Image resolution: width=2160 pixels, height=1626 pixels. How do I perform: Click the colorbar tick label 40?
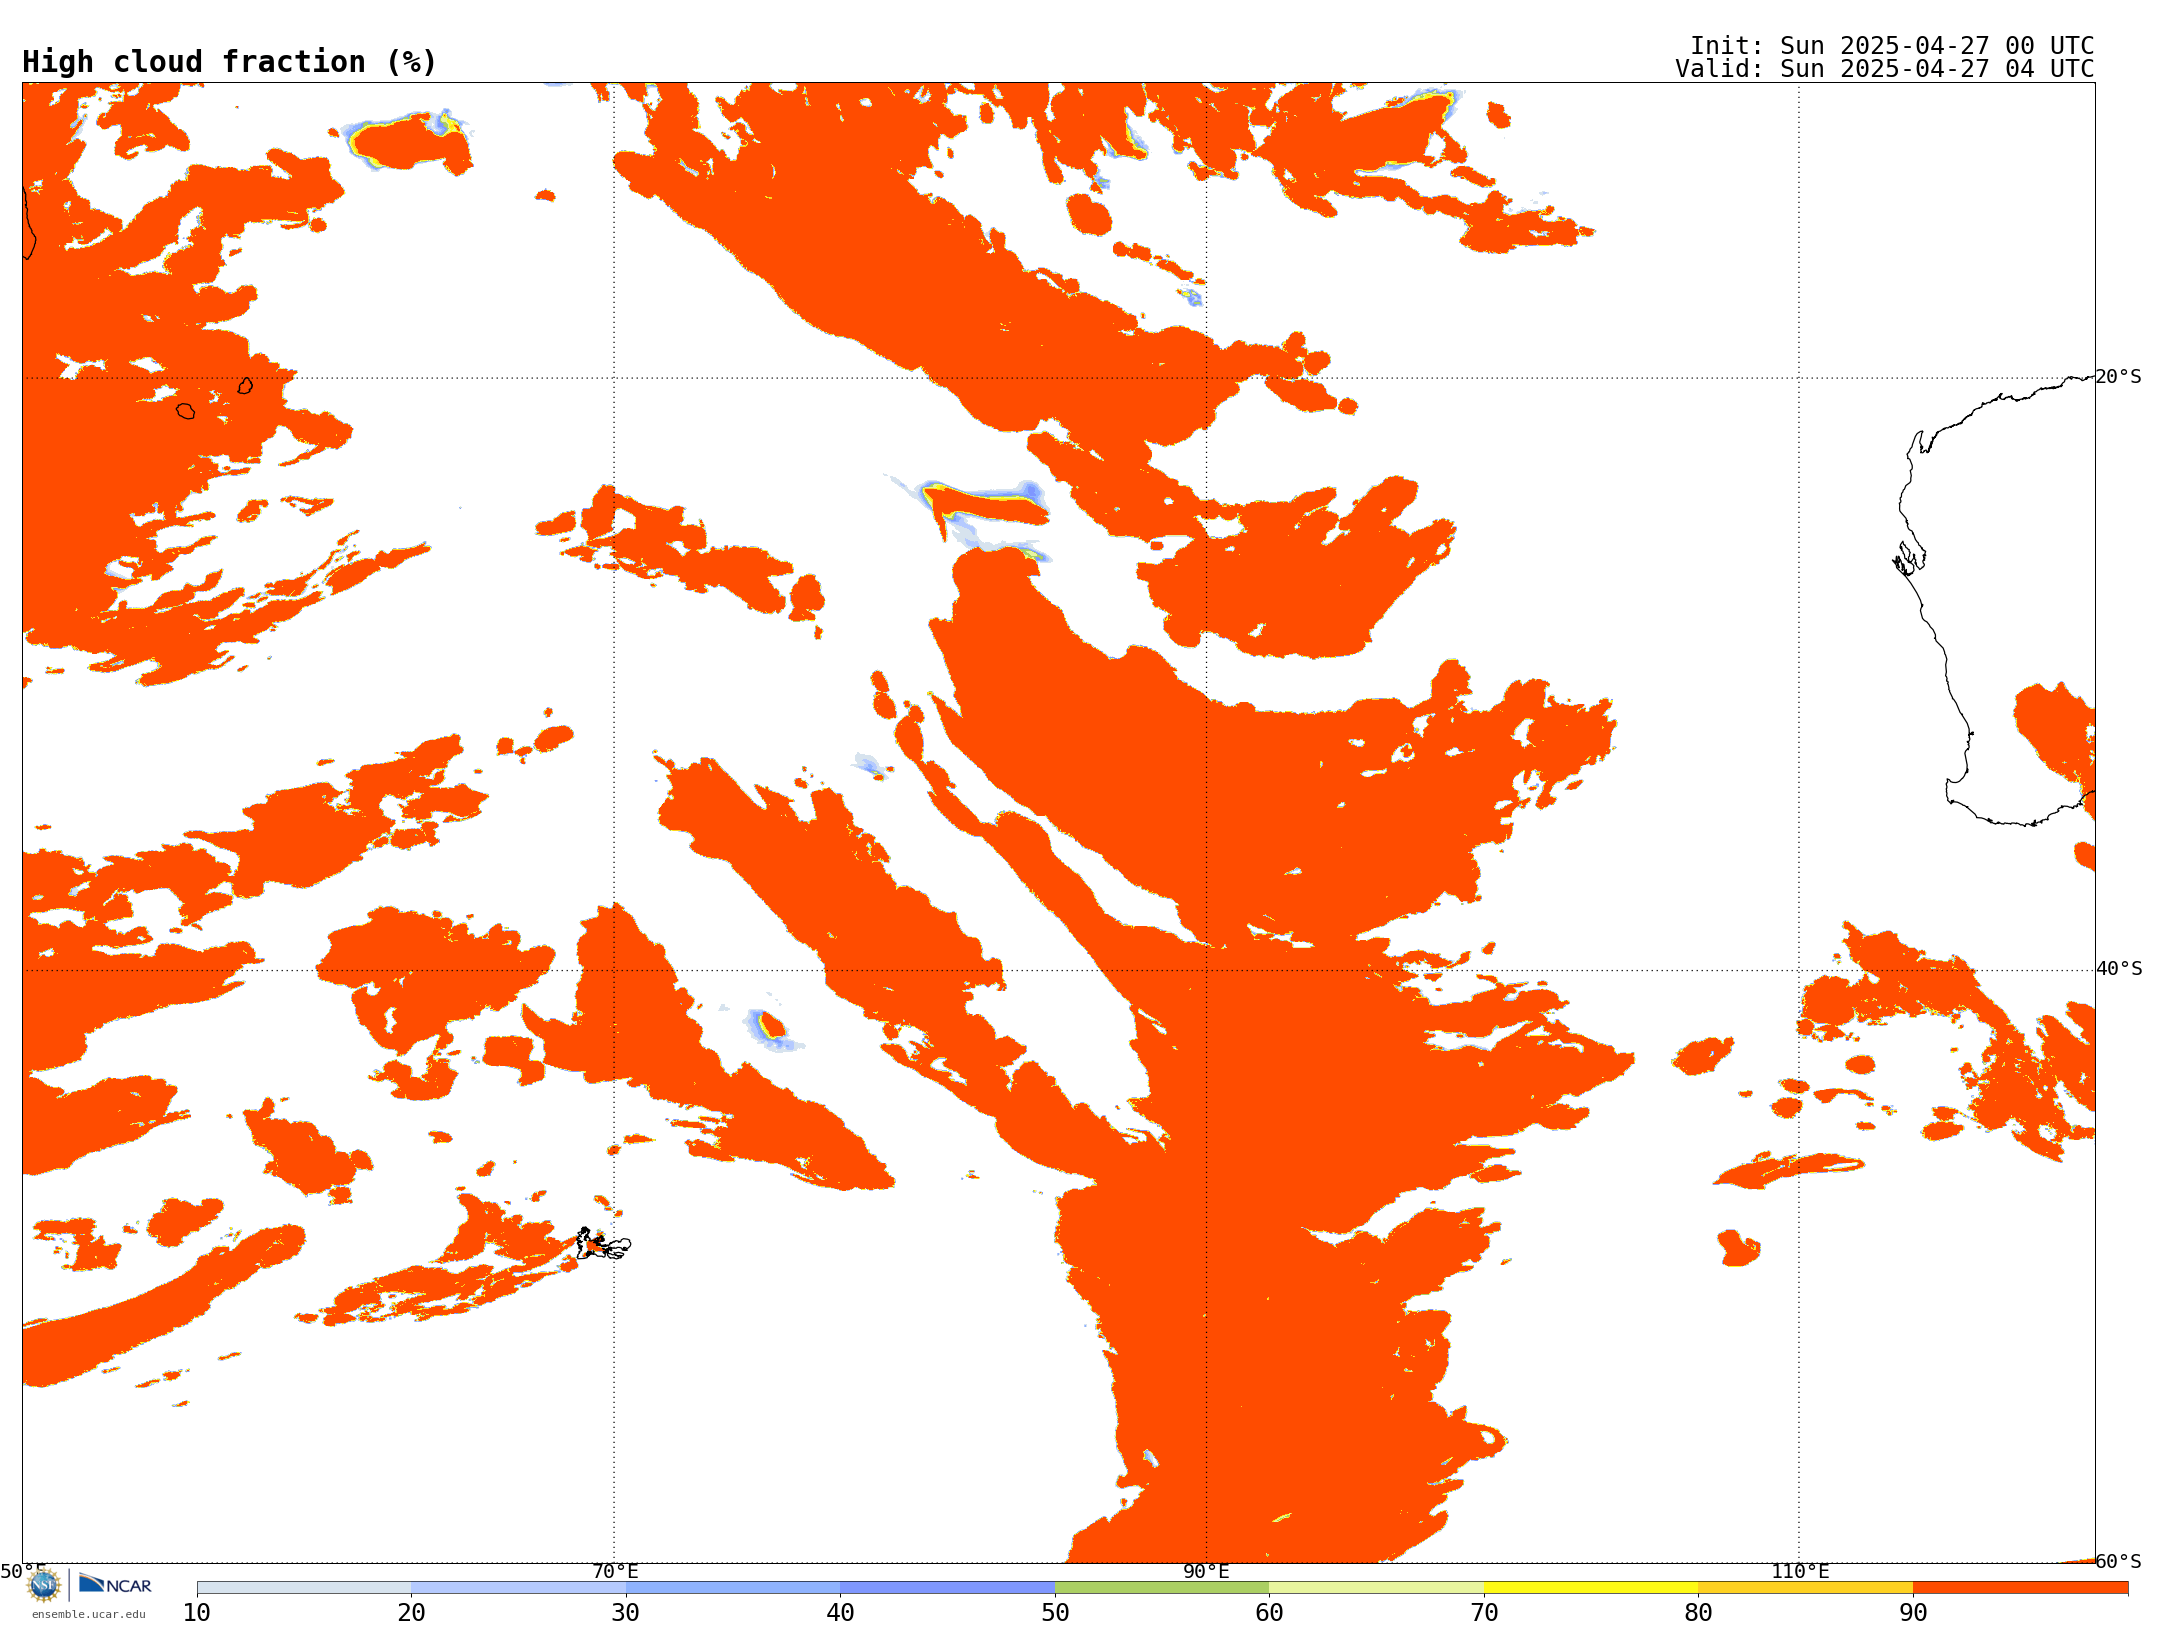pyautogui.click(x=840, y=1613)
